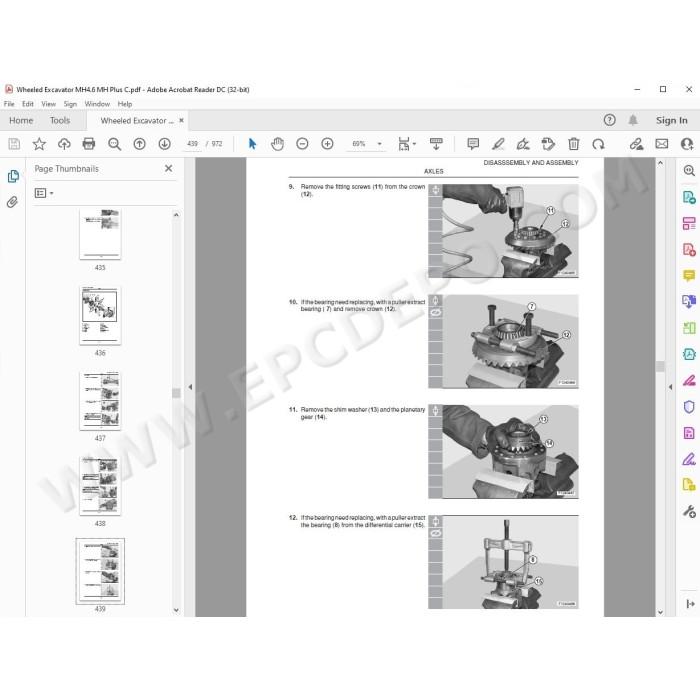Close the Wheeled Excavator document tab
This screenshot has height=700, width=700.
click(x=181, y=120)
